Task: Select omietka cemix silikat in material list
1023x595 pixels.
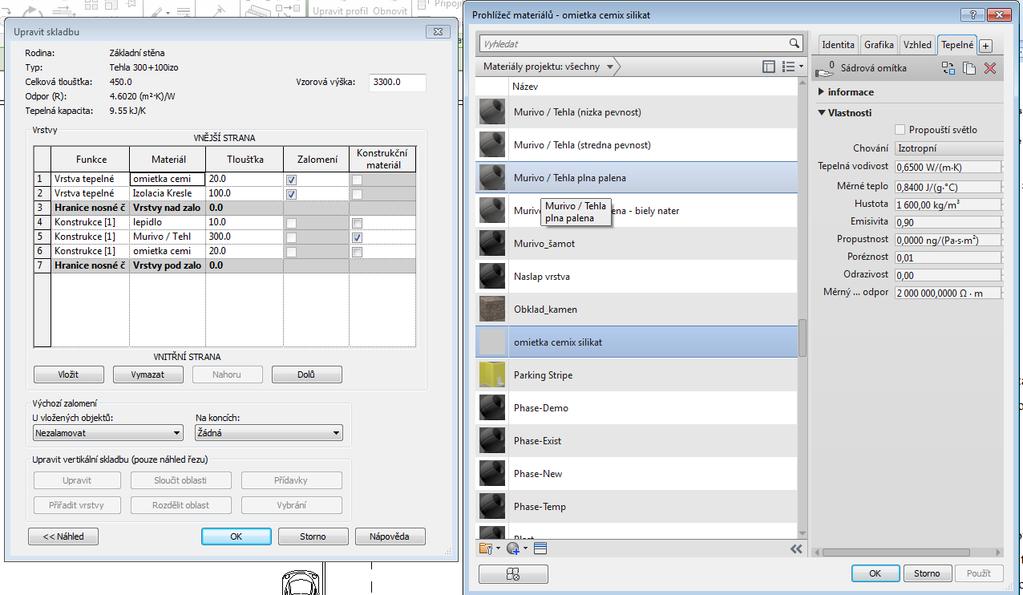Action: 637,342
